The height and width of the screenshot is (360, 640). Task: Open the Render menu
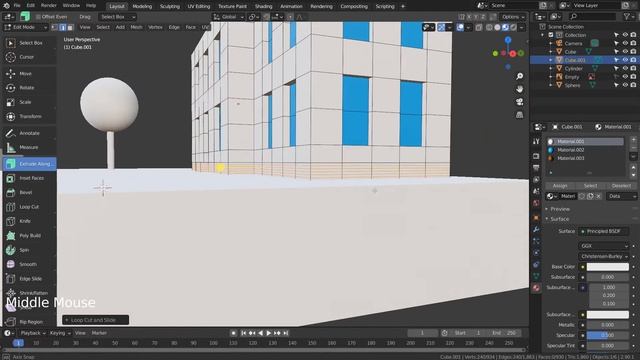(49, 6)
